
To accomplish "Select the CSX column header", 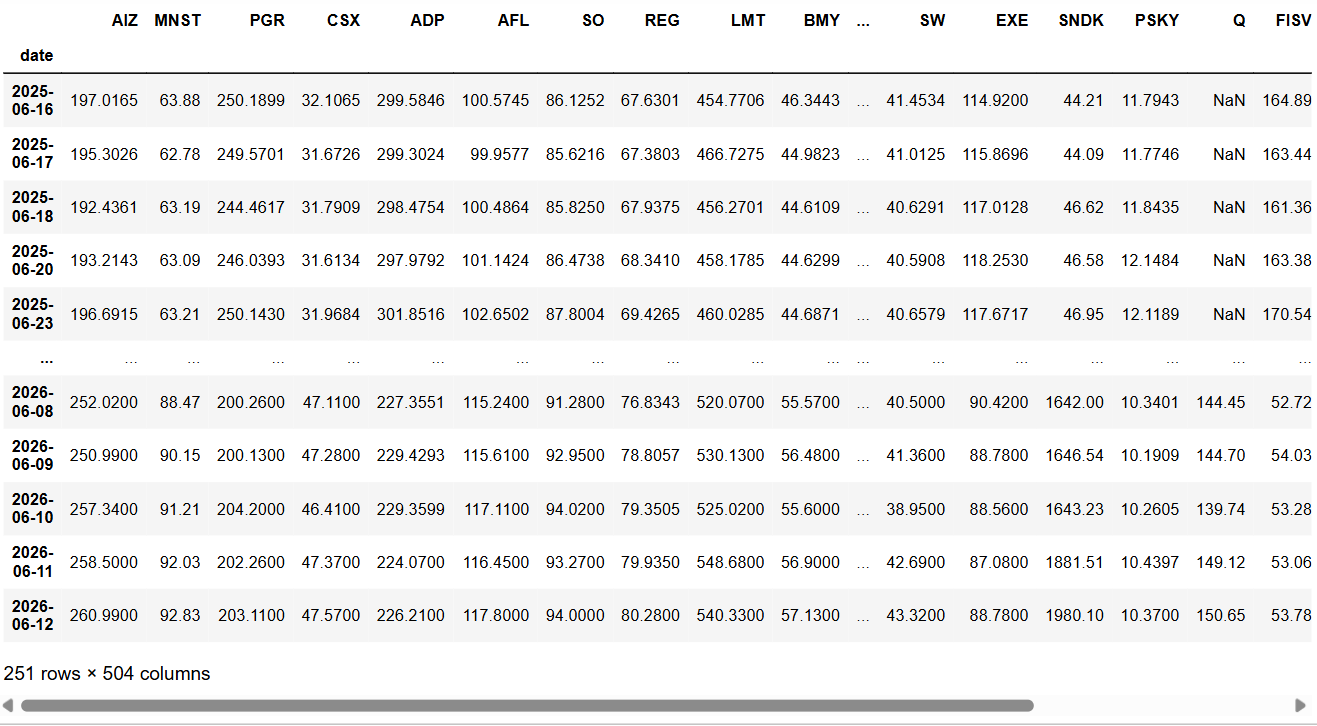I will (x=343, y=20).
